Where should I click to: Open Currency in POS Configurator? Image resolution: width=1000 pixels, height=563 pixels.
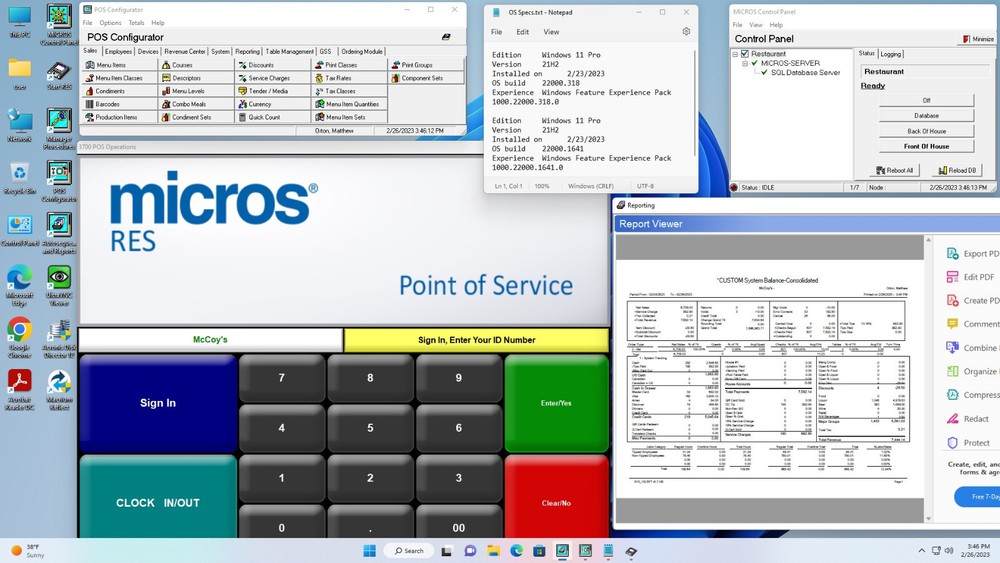272,104
